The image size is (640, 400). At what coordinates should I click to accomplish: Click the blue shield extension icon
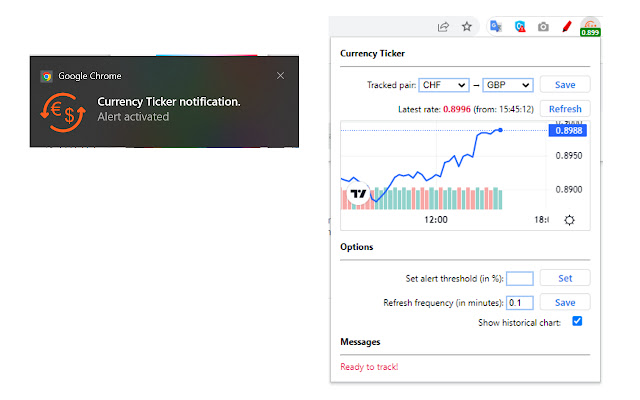pyautogui.click(x=520, y=27)
